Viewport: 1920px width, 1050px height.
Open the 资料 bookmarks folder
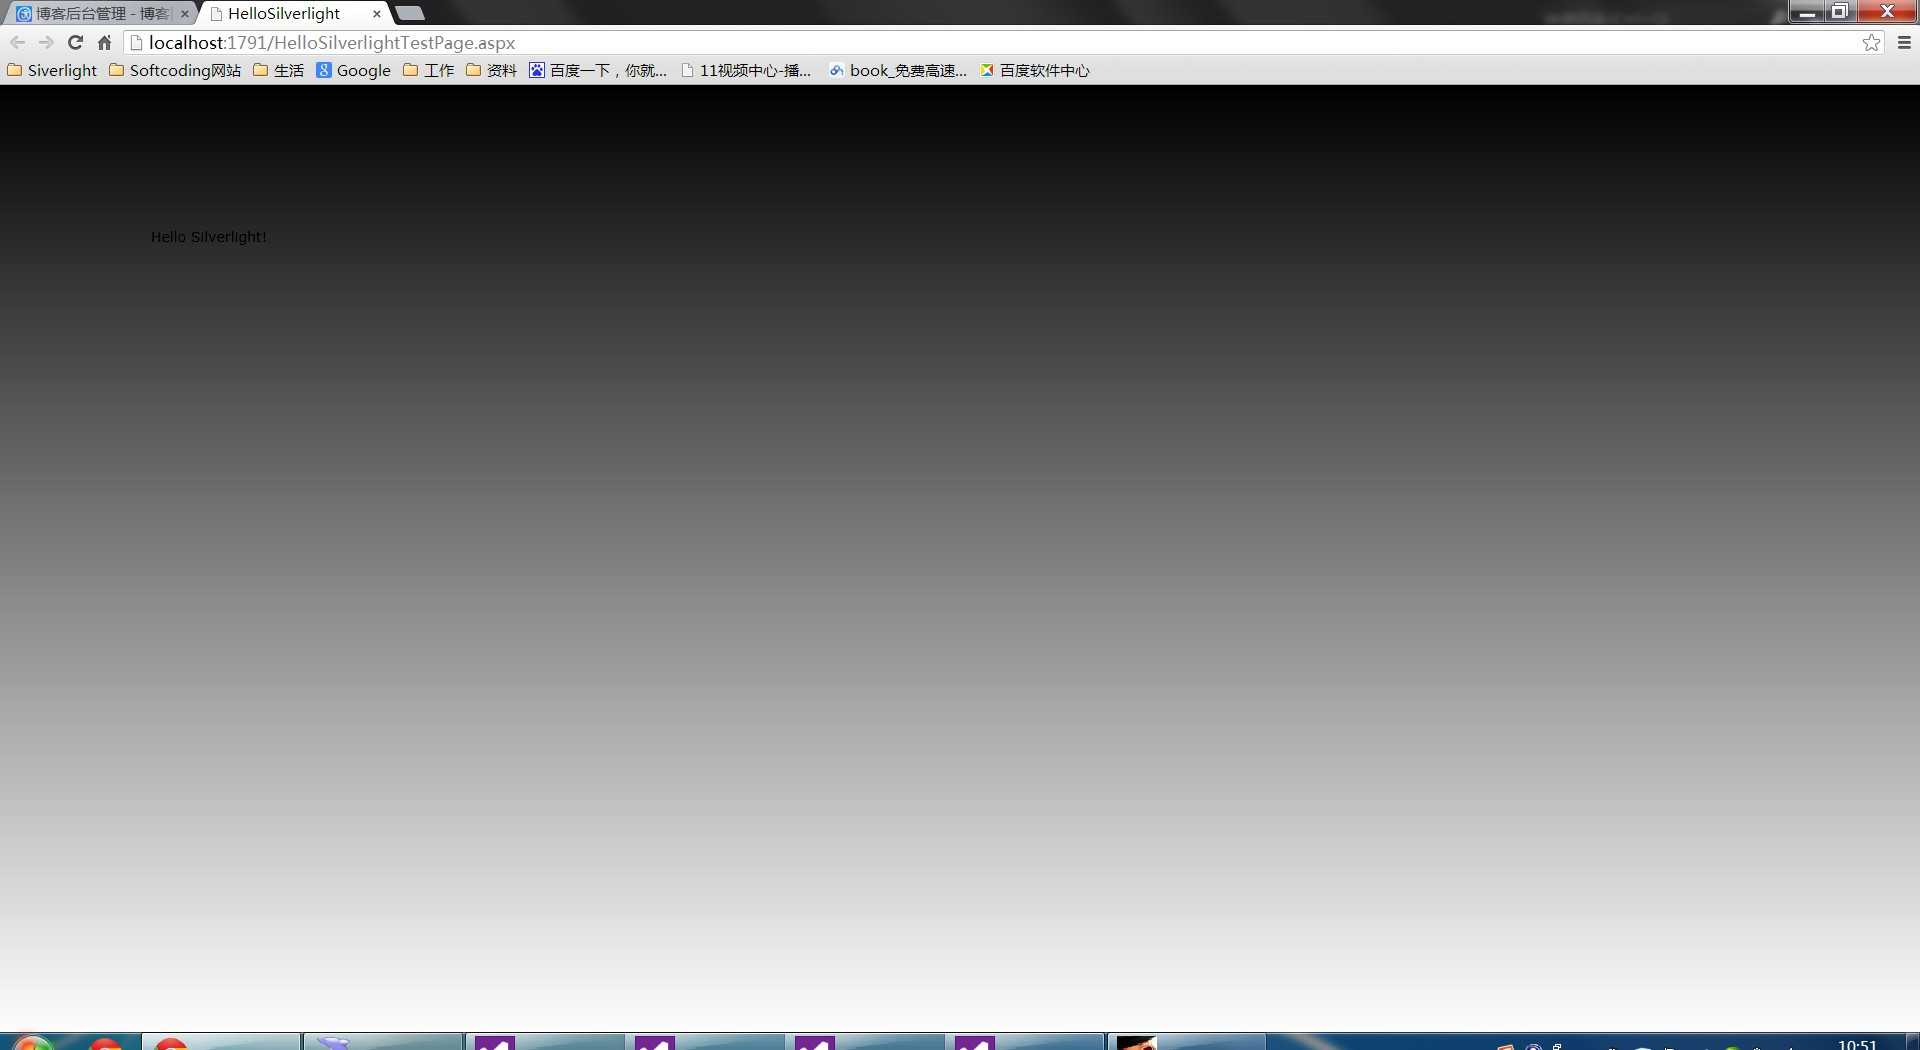(x=491, y=70)
